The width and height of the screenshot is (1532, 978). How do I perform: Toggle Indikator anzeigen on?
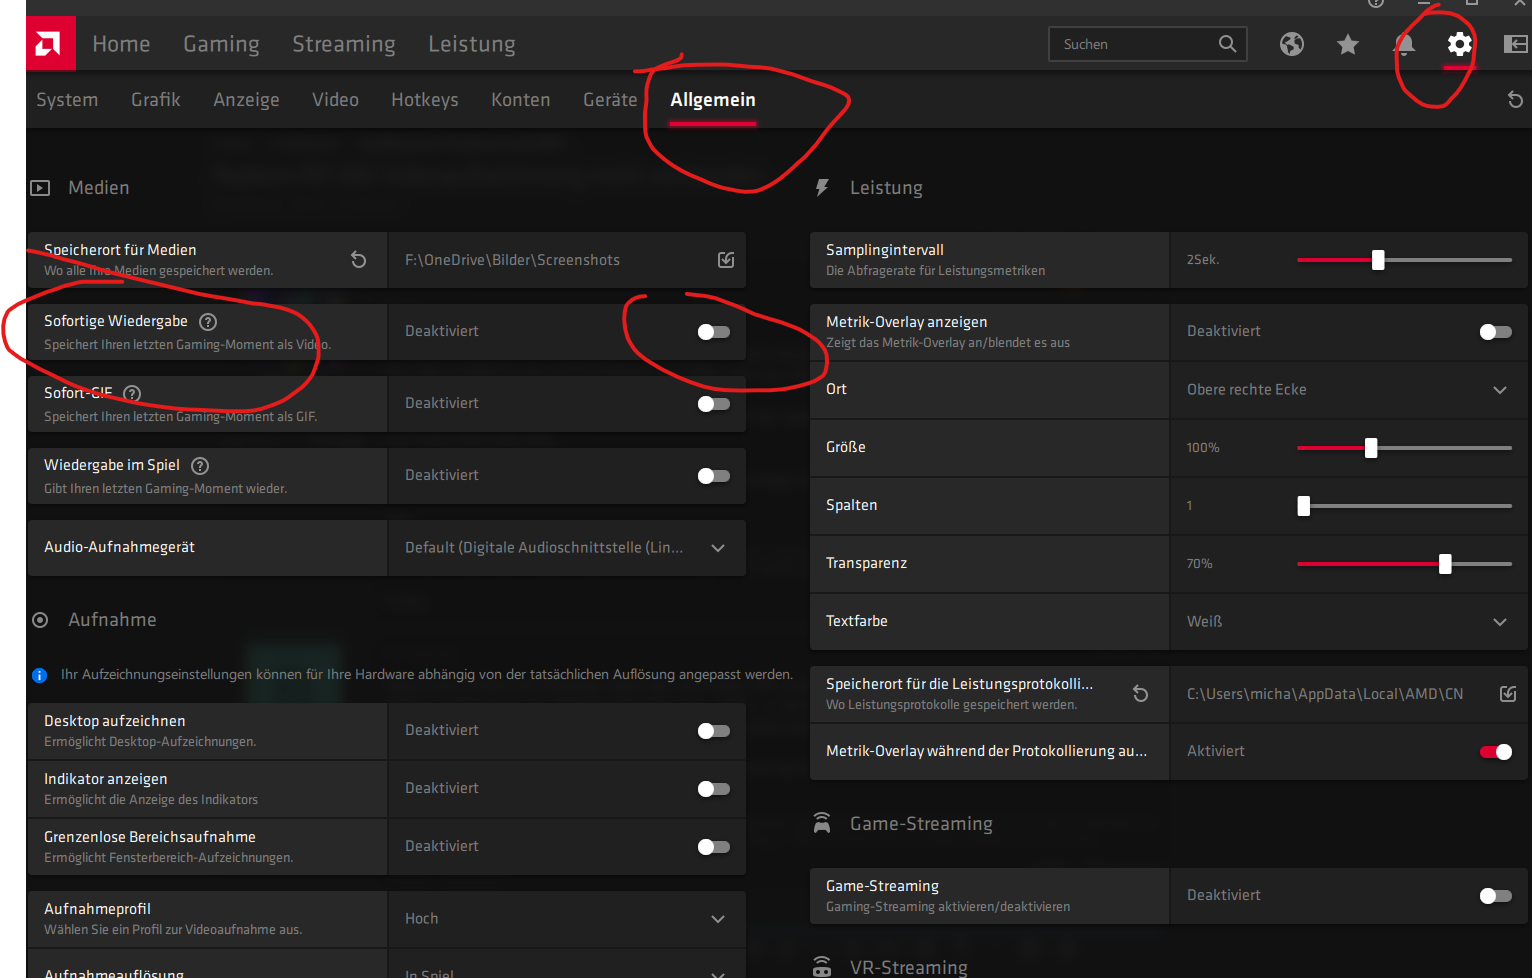pos(714,789)
